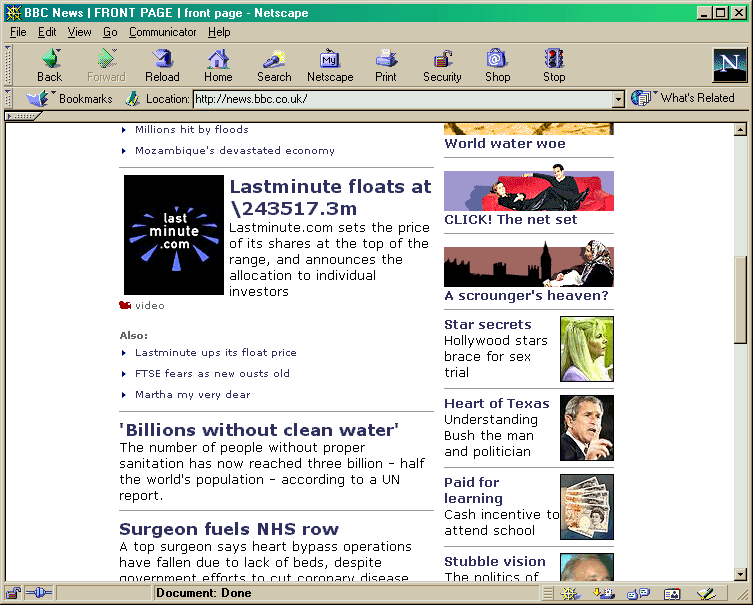Screen dimensions: 753x605
Task: Click the Shop toolbar icon
Action: (x=497, y=66)
